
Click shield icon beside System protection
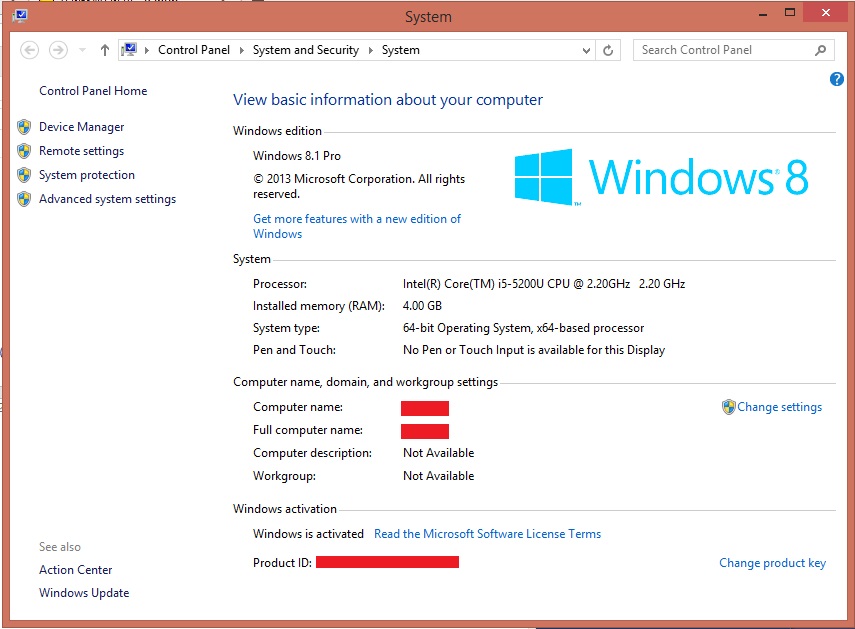[x=24, y=175]
